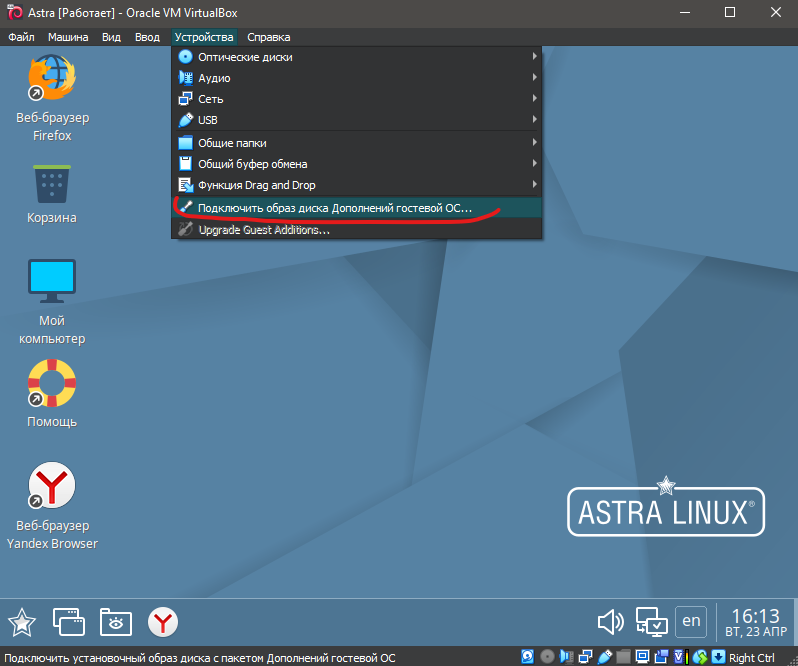Click the USB status bar icon

605,657
